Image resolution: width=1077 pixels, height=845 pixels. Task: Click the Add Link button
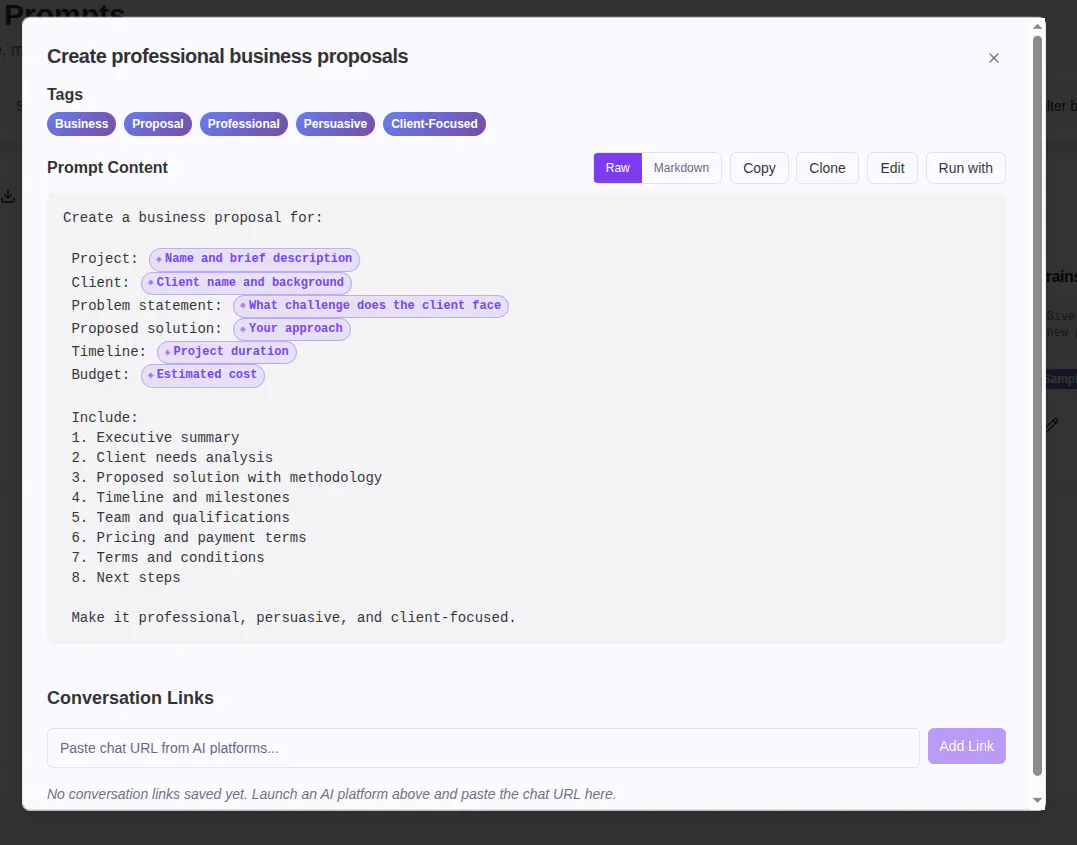pos(966,746)
